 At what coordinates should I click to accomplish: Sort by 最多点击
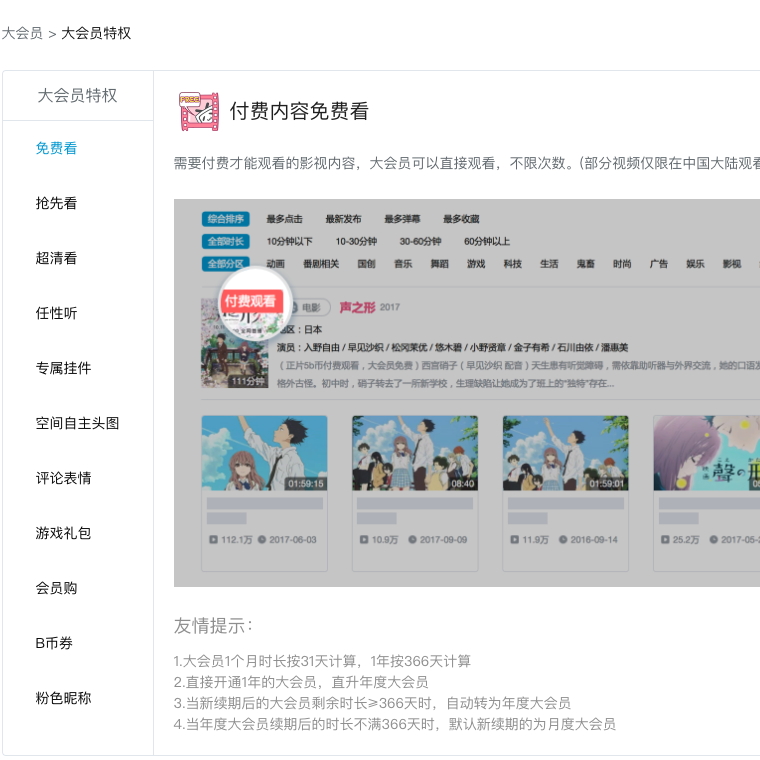point(285,219)
